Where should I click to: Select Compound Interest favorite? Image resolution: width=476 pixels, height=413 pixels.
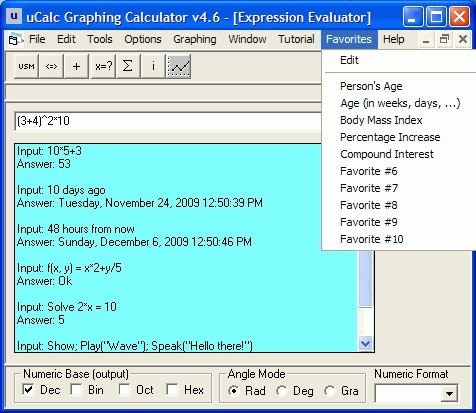(x=398, y=154)
